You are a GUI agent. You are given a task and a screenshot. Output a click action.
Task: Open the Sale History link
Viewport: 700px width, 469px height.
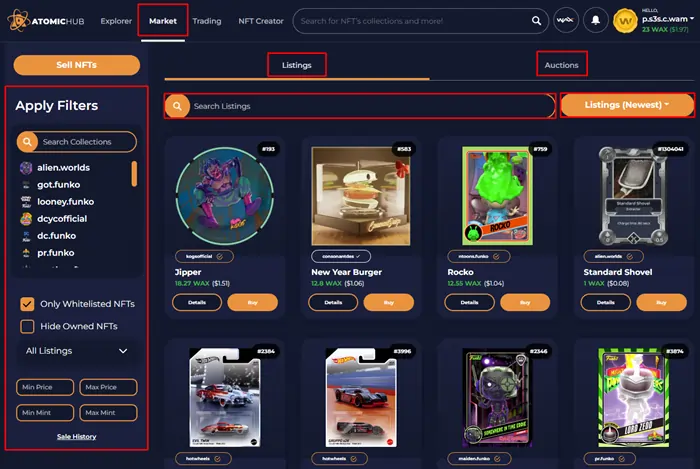pos(76,436)
